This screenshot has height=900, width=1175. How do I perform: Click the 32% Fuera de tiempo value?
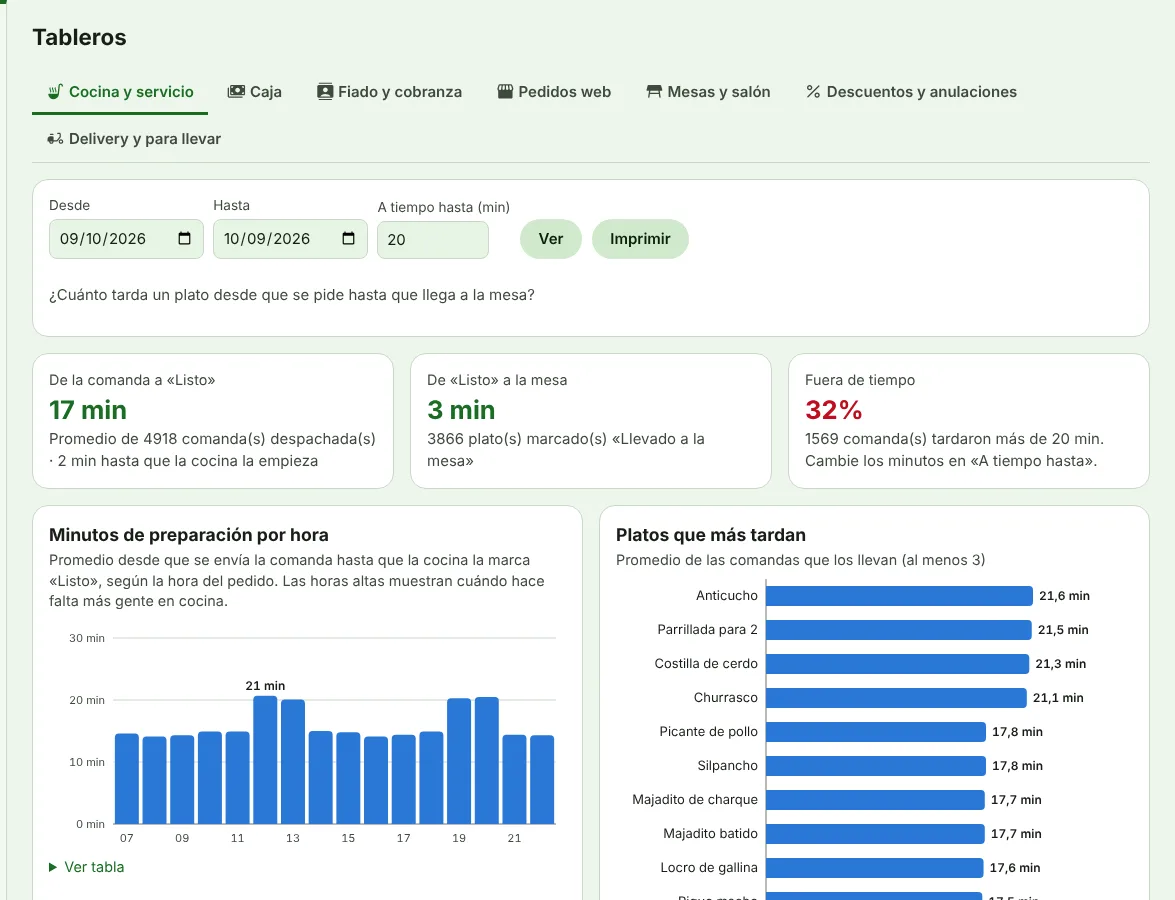click(833, 410)
